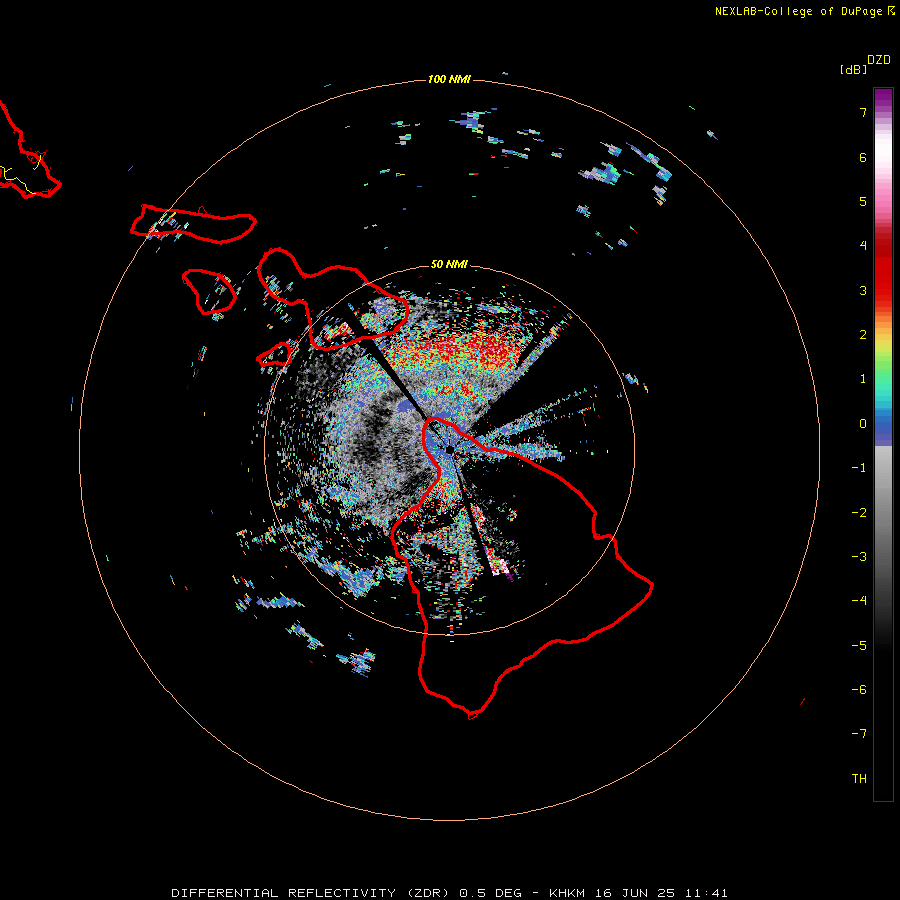The width and height of the screenshot is (900, 900).
Task: Click the 6 value on color scale
Action: tap(863, 157)
